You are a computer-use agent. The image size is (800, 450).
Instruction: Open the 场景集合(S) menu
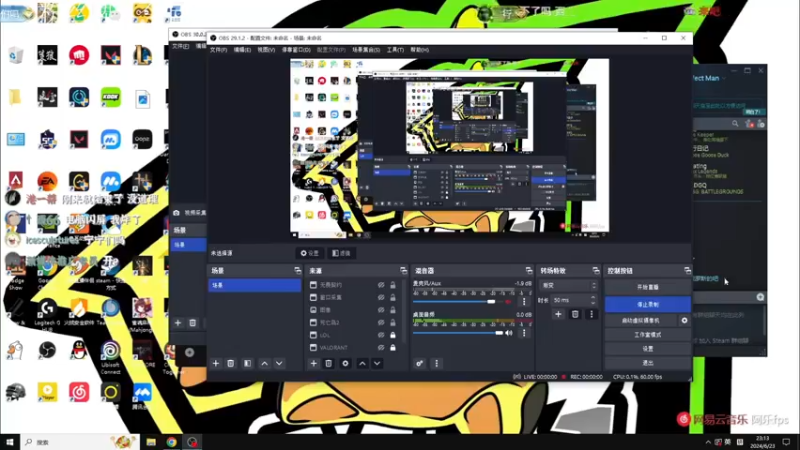[x=366, y=50]
